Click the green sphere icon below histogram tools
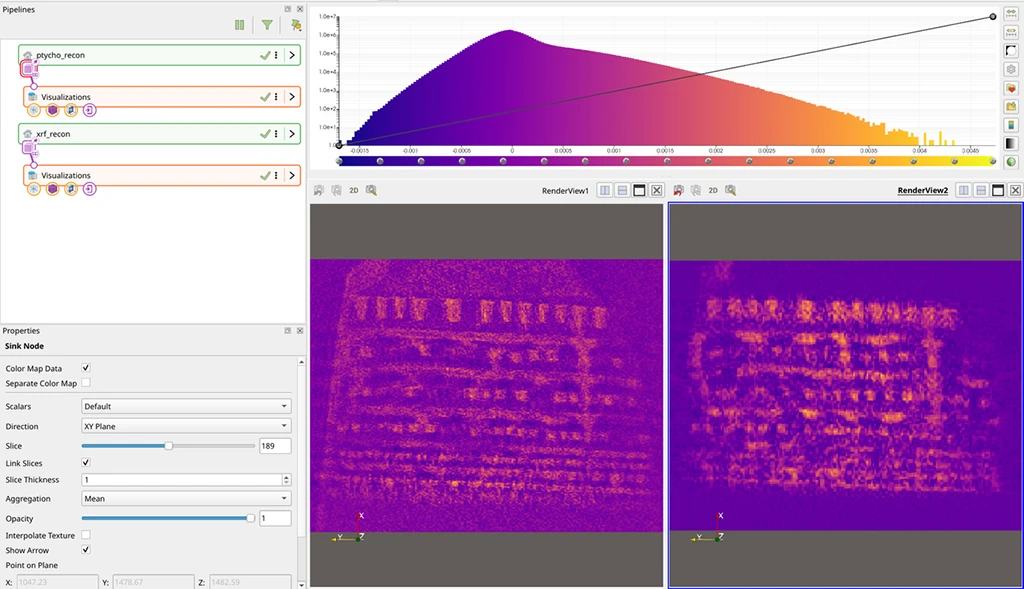This screenshot has height=589, width=1024. 1011,162
